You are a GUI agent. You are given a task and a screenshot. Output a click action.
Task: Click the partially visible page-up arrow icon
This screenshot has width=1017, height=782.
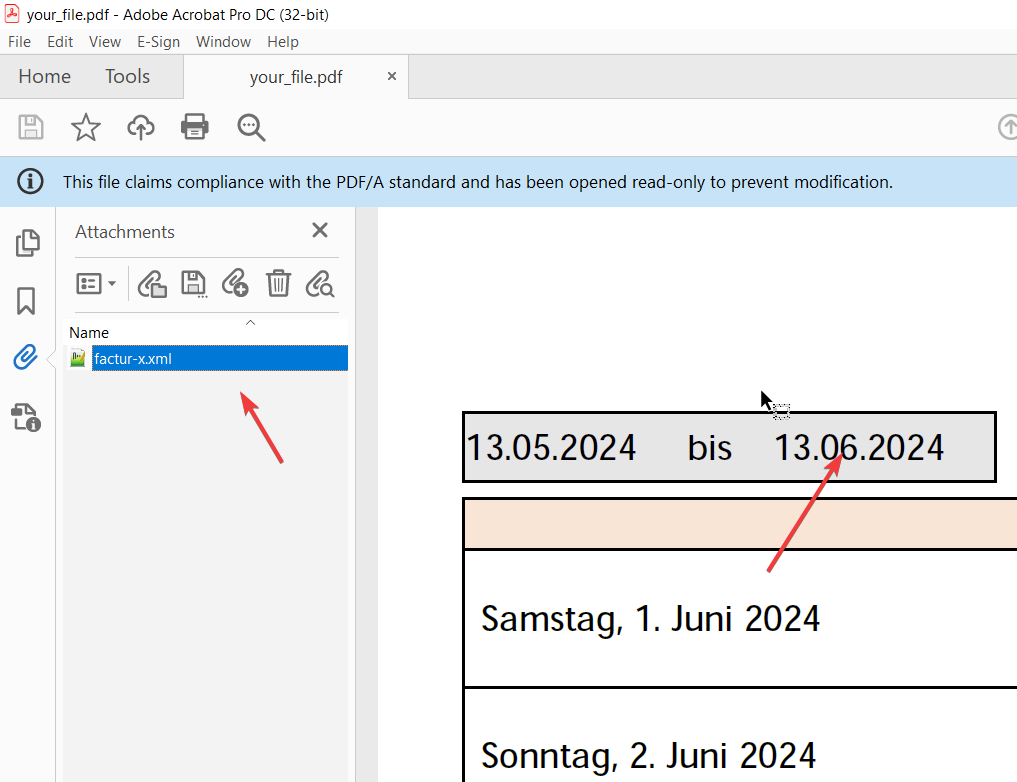click(1007, 126)
